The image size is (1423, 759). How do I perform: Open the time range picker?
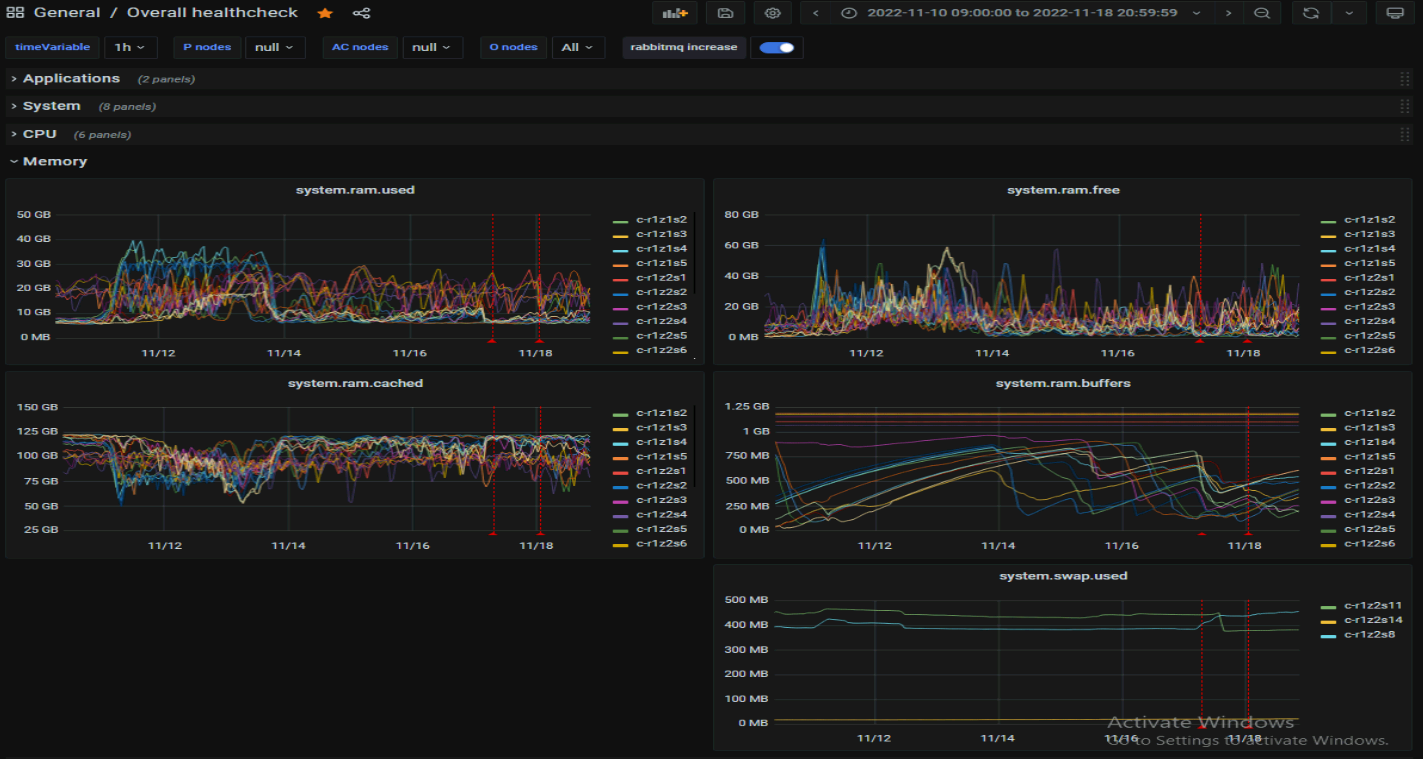(1021, 13)
